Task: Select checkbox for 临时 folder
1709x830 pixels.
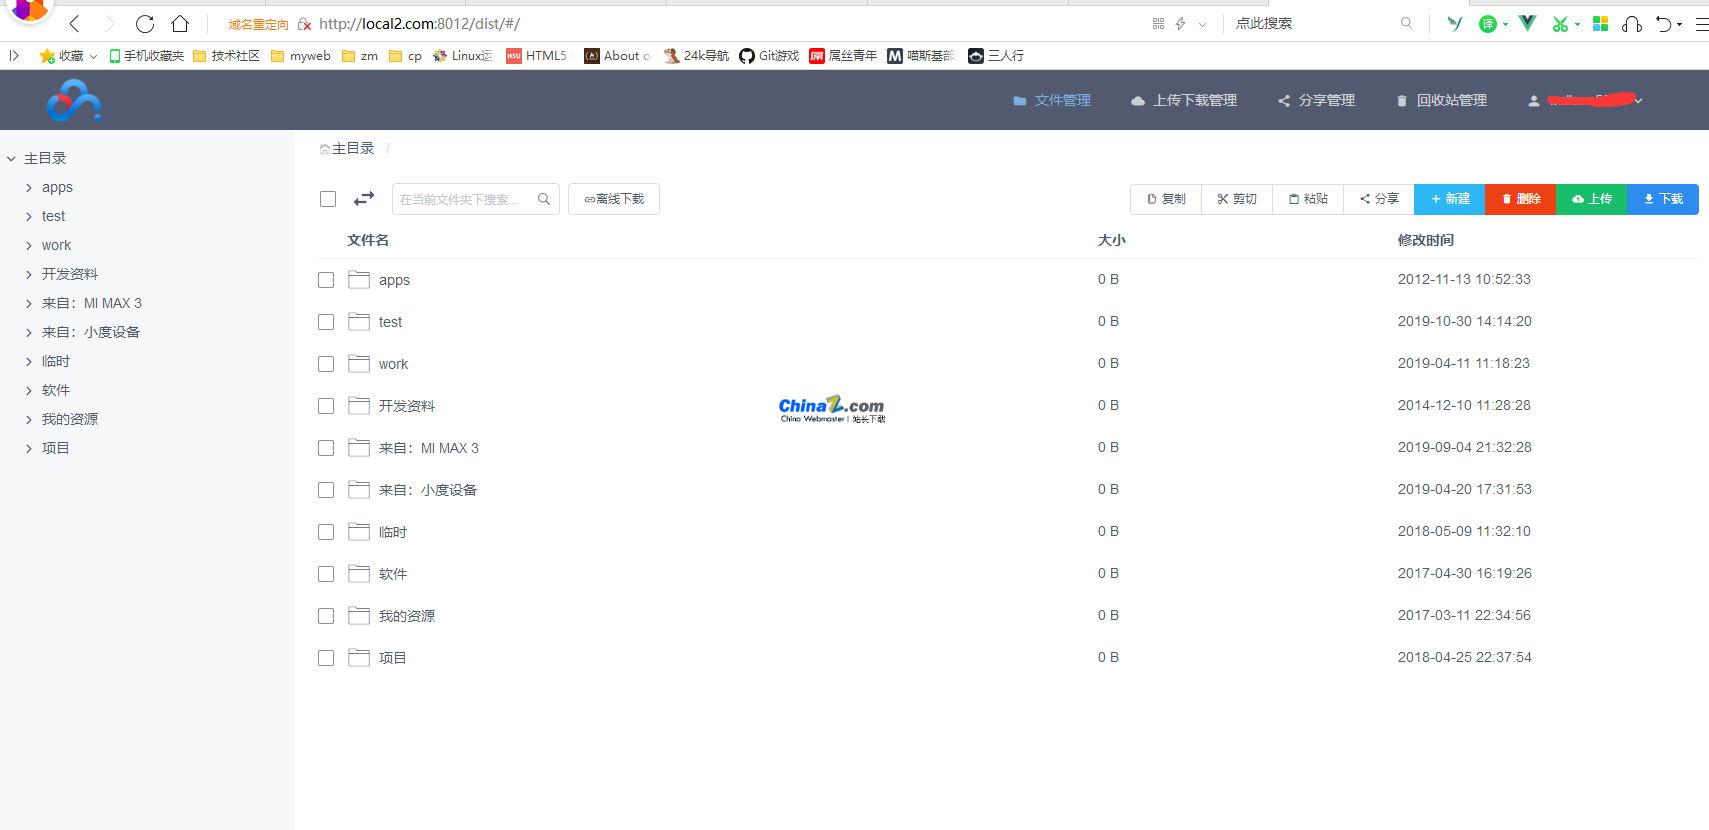Action: coord(326,532)
